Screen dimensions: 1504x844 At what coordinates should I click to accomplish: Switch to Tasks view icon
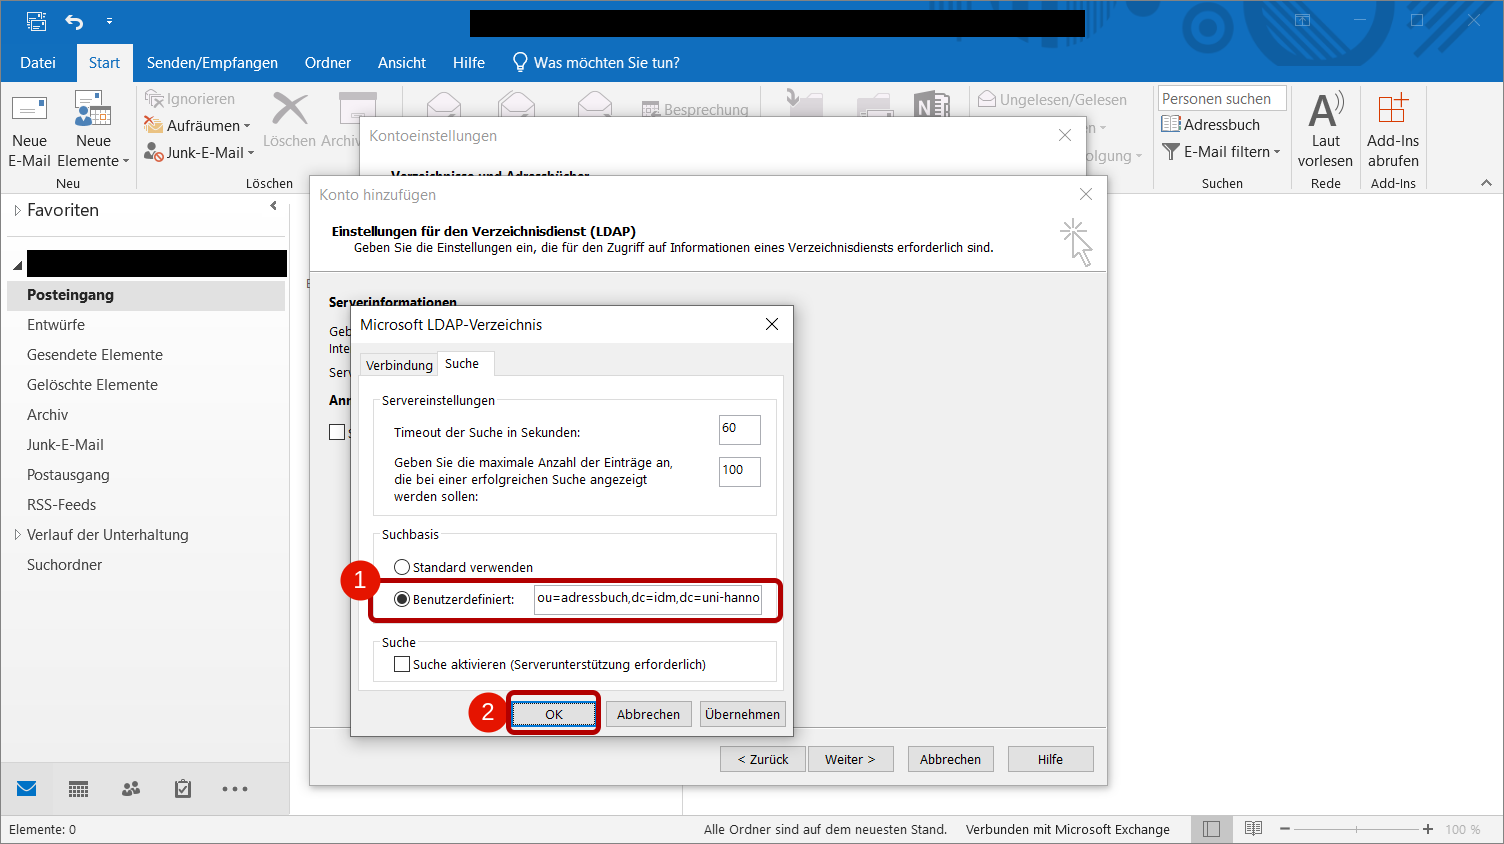[183, 789]
